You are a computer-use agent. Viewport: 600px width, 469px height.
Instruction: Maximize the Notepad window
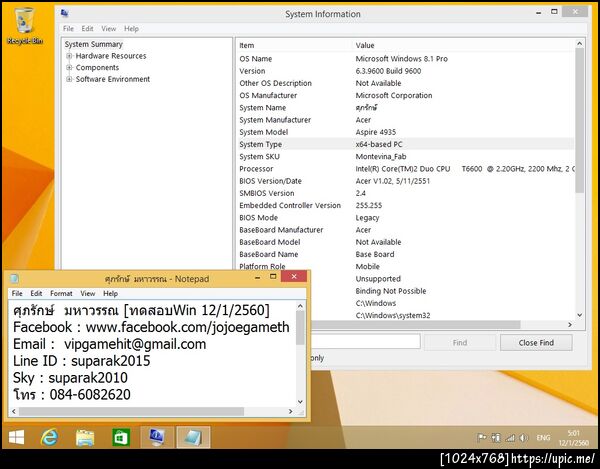273,277
